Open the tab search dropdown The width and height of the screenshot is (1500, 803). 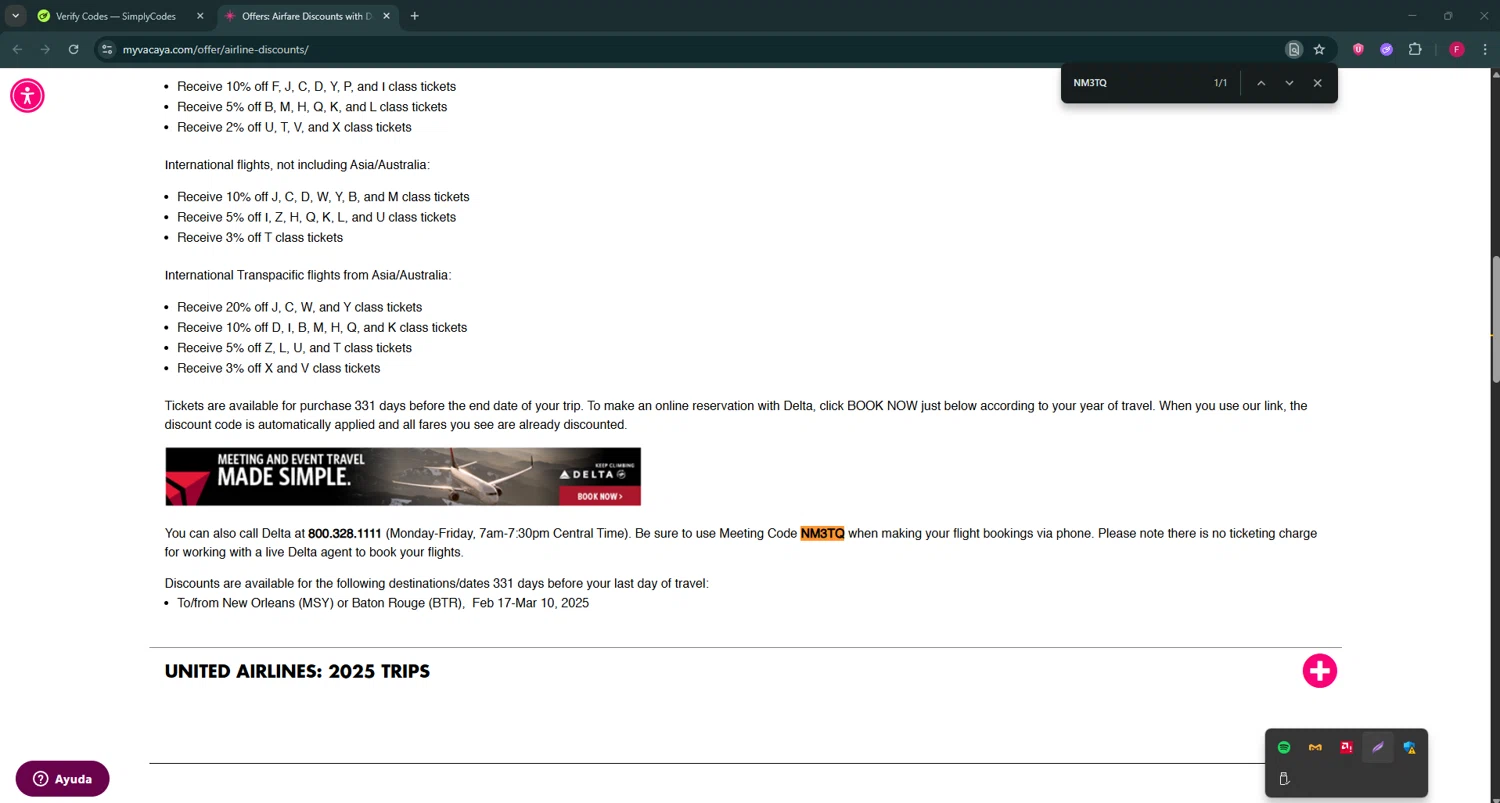tap(15, 16)
